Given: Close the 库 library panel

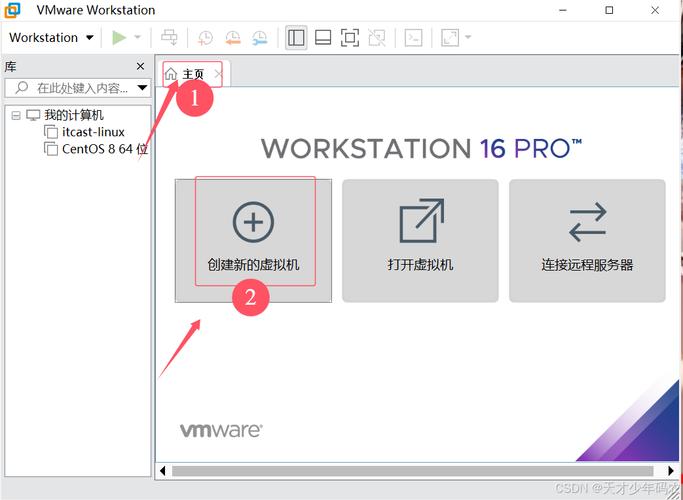Looking at the screenshot, I should [140, 66].
